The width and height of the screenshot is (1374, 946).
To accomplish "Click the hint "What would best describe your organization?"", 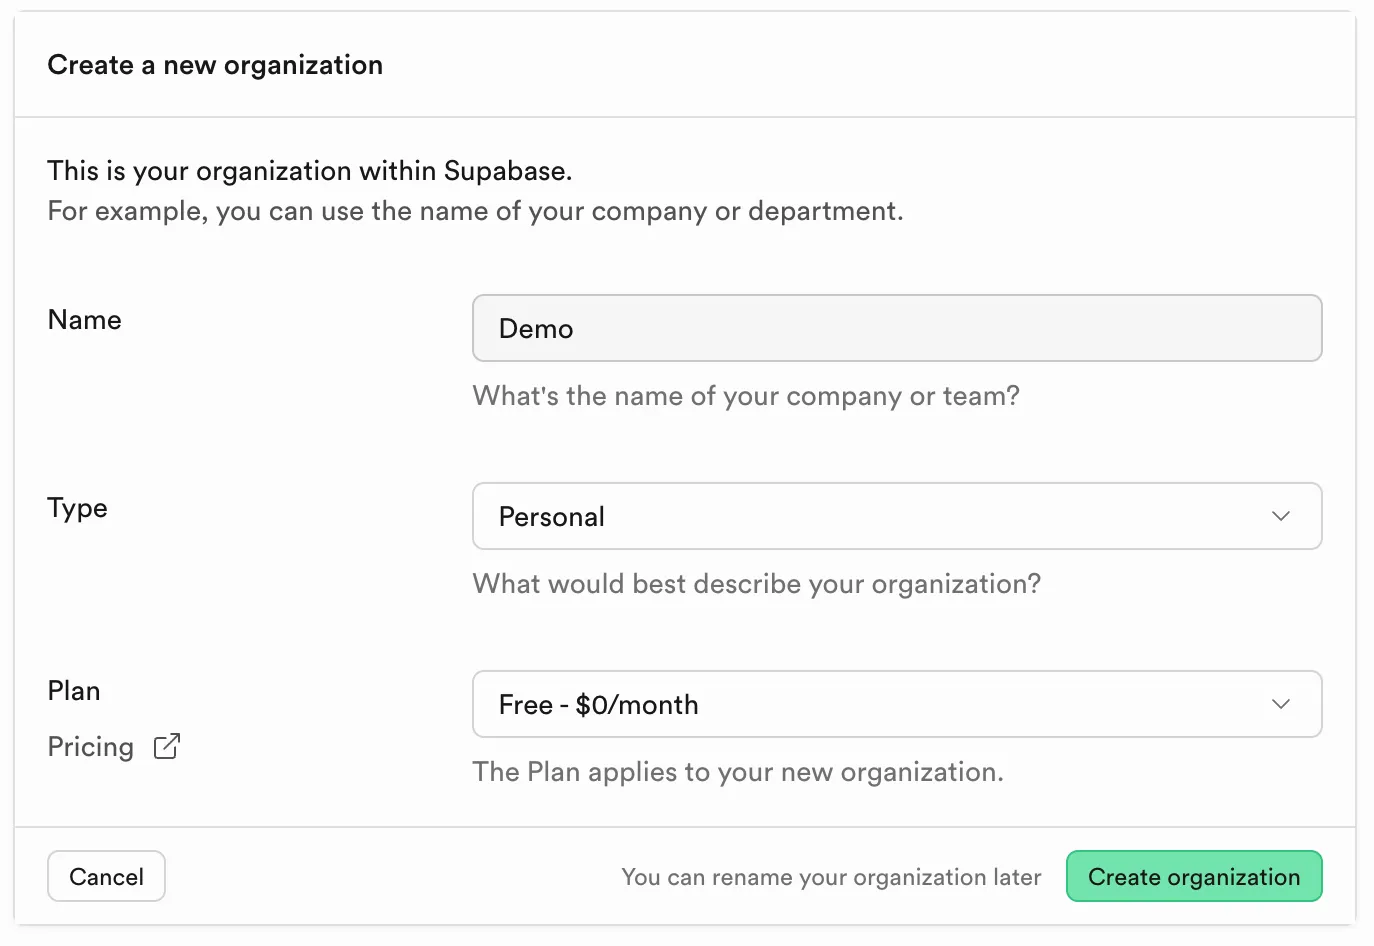I will 756,584.
